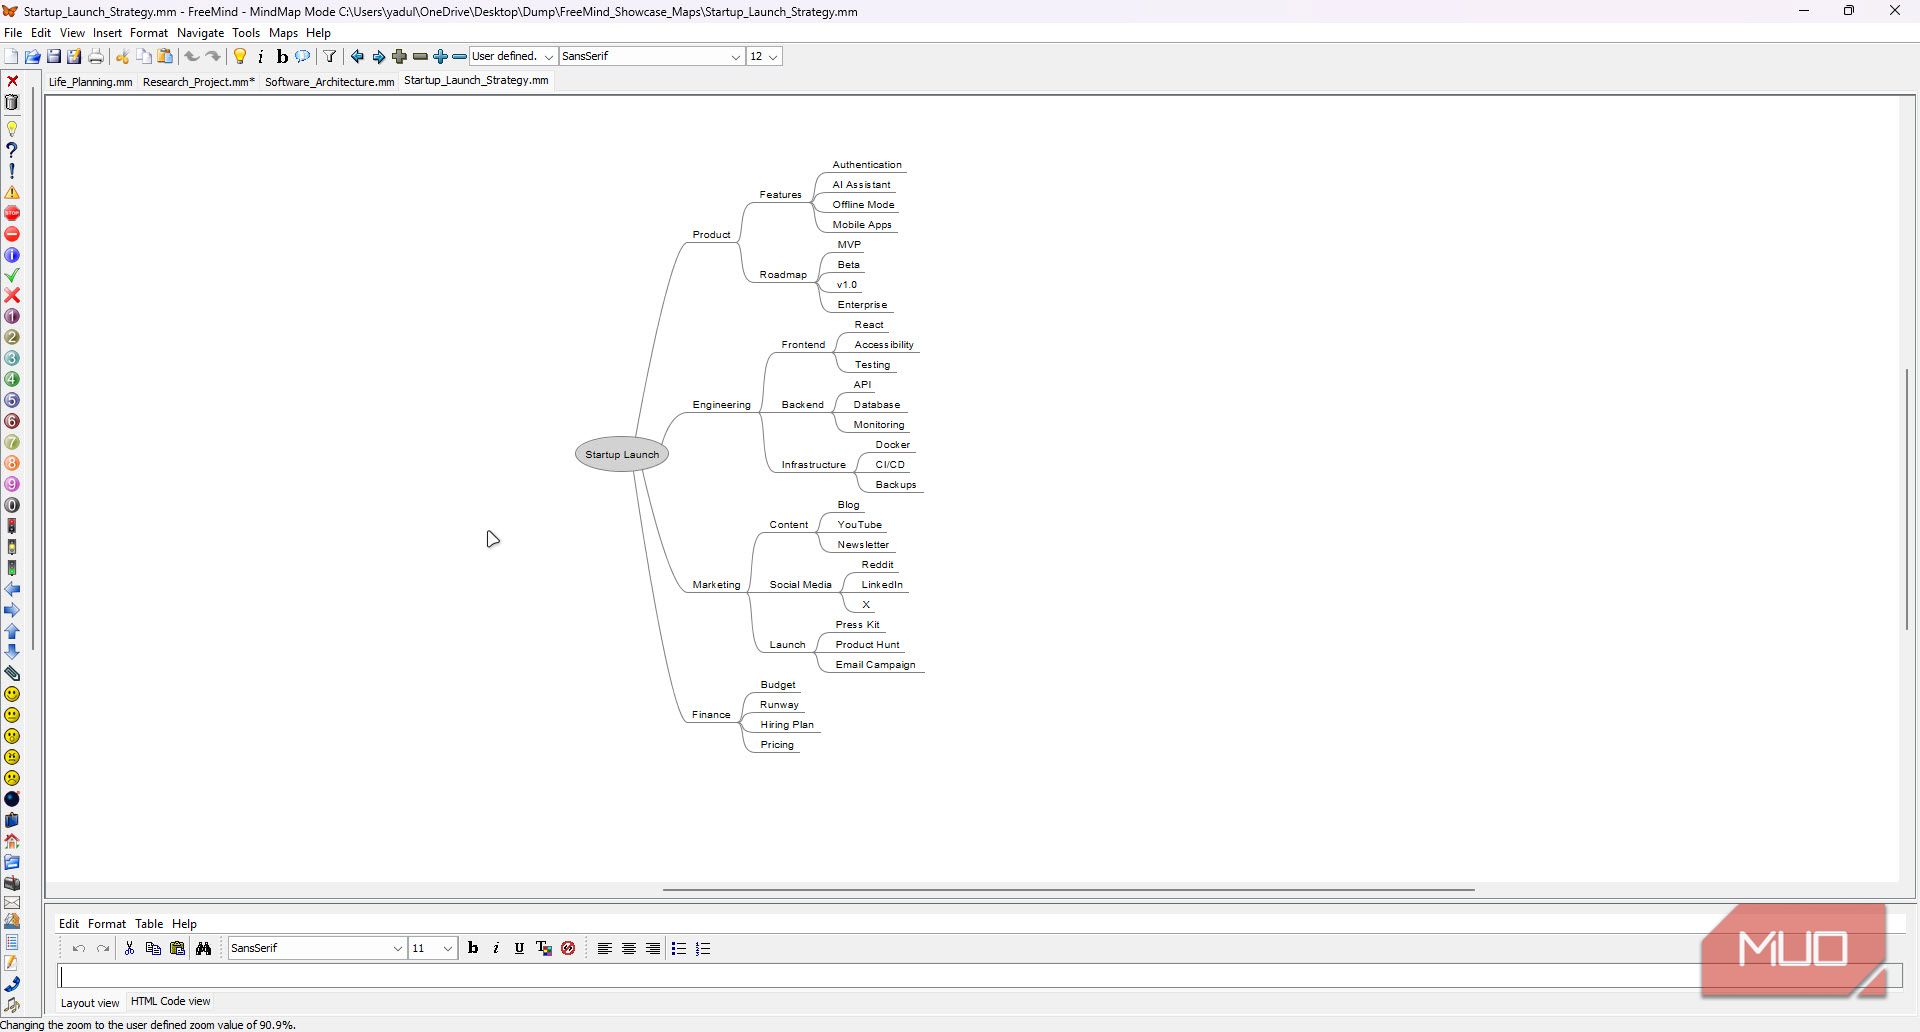This screenshot has height=1032, width=1920.
Task: Print the mind map
Action: [96, 57]
